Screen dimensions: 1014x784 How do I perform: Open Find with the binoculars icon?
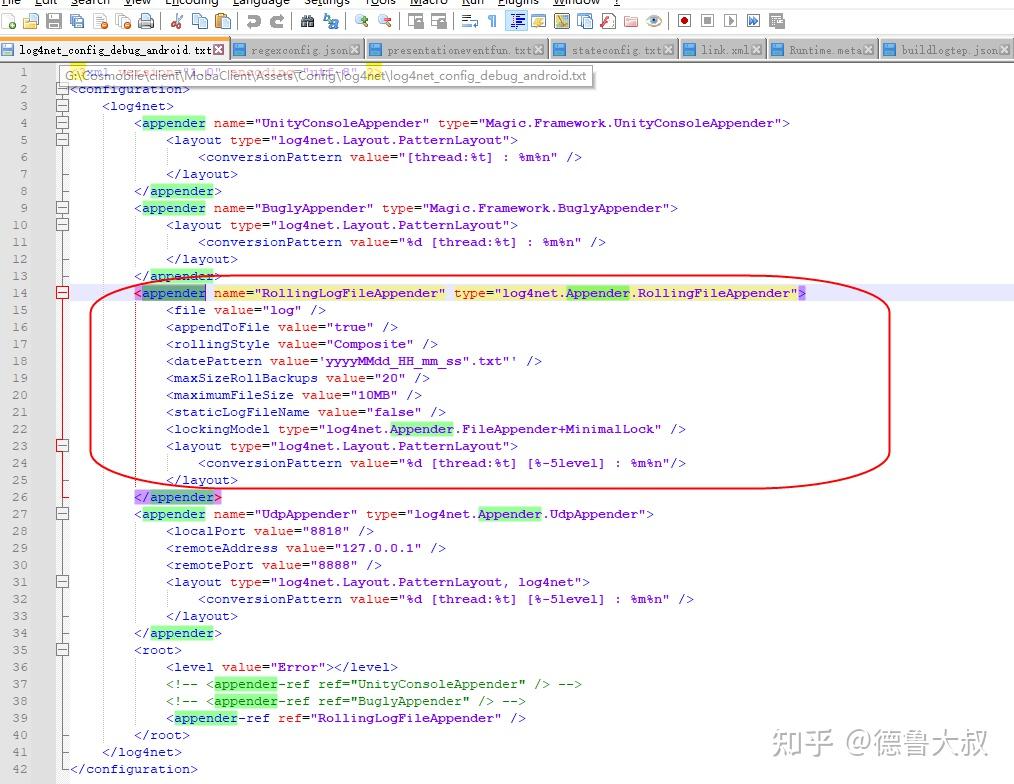(x=308, y=21)
